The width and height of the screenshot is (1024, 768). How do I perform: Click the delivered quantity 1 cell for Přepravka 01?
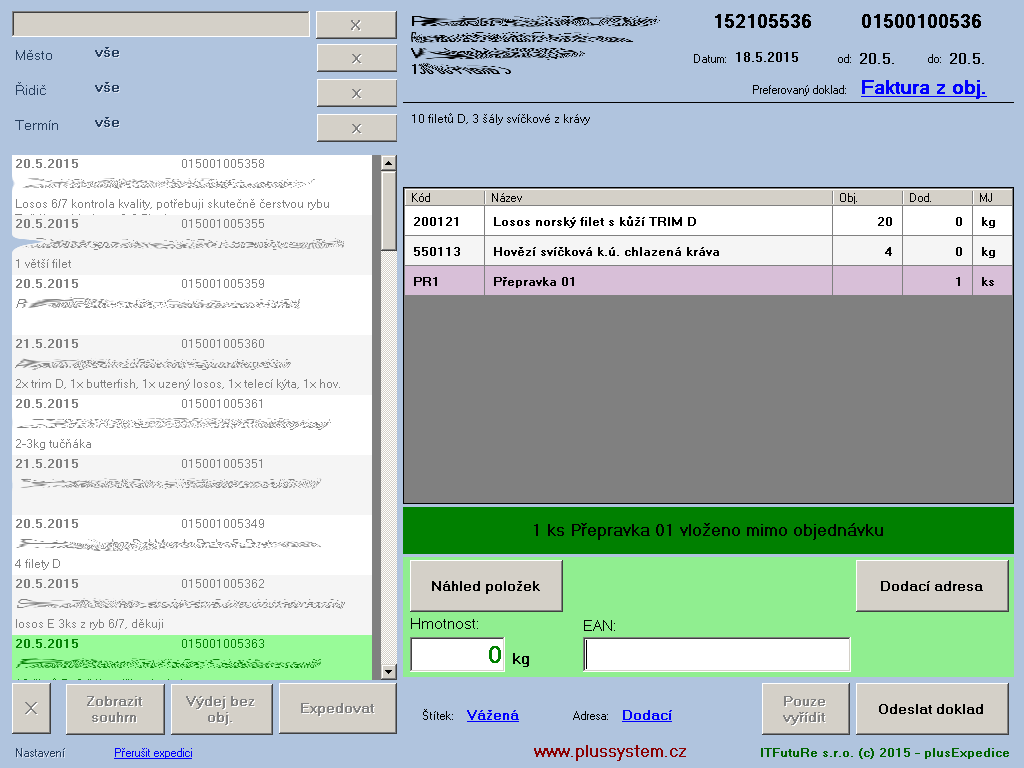(937, 281)
